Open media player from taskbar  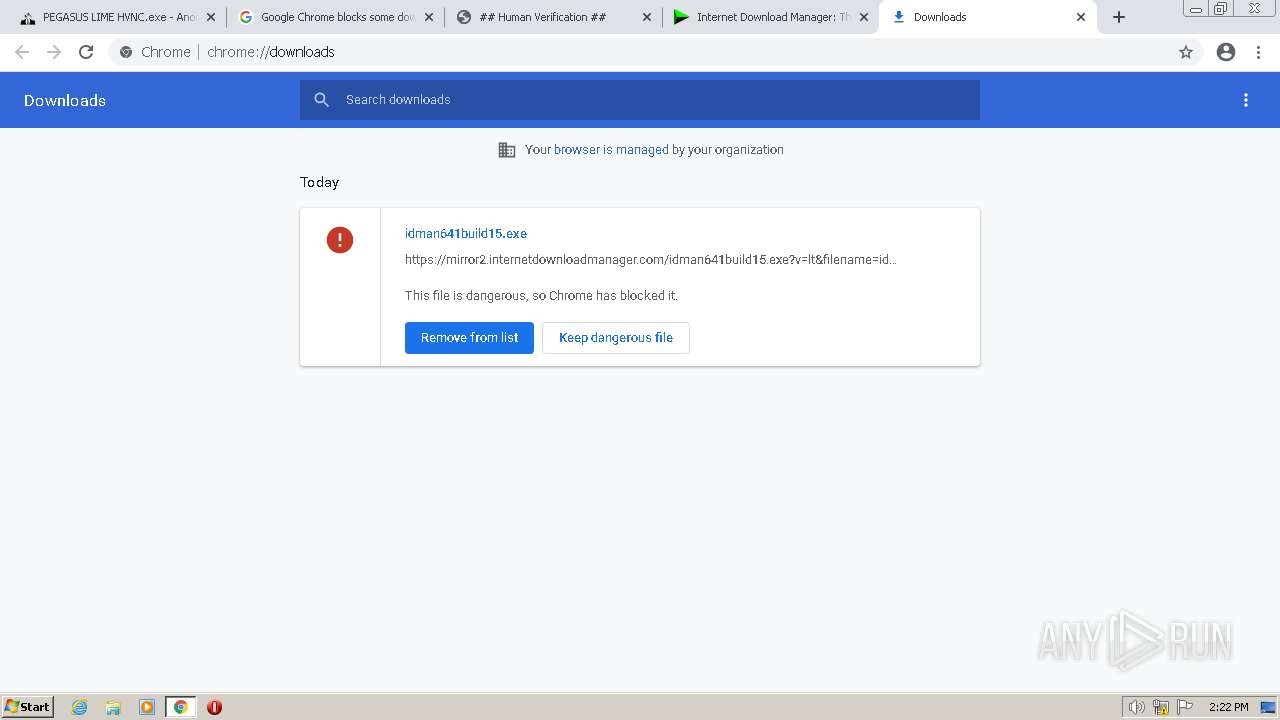pos(147,707)
